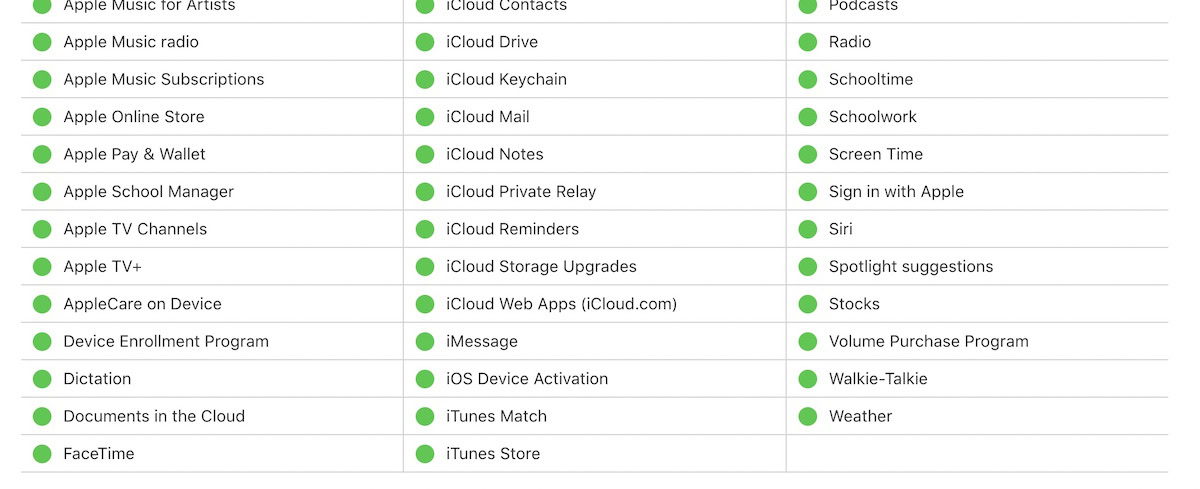The image size is (1200, 489).
Task: Click the green status dot beside iMessage
Action: coord(425,342)
